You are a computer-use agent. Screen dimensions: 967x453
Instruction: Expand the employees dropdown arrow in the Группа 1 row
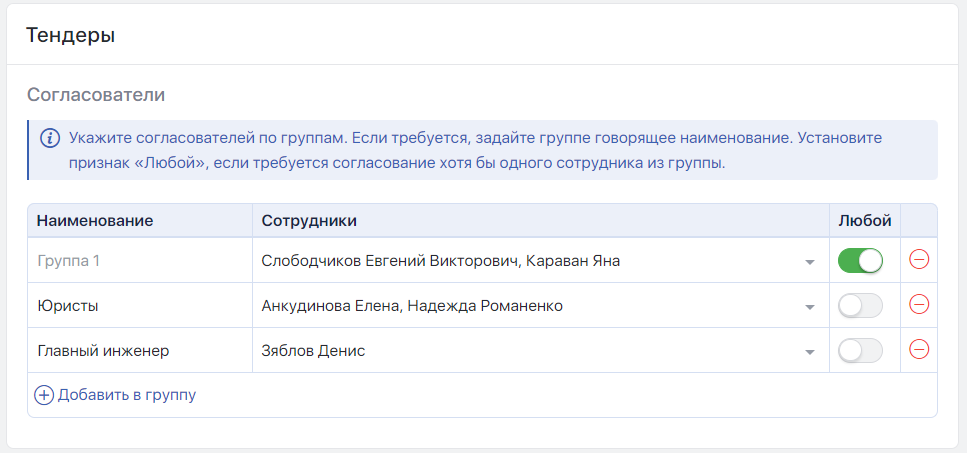point(809,262)
